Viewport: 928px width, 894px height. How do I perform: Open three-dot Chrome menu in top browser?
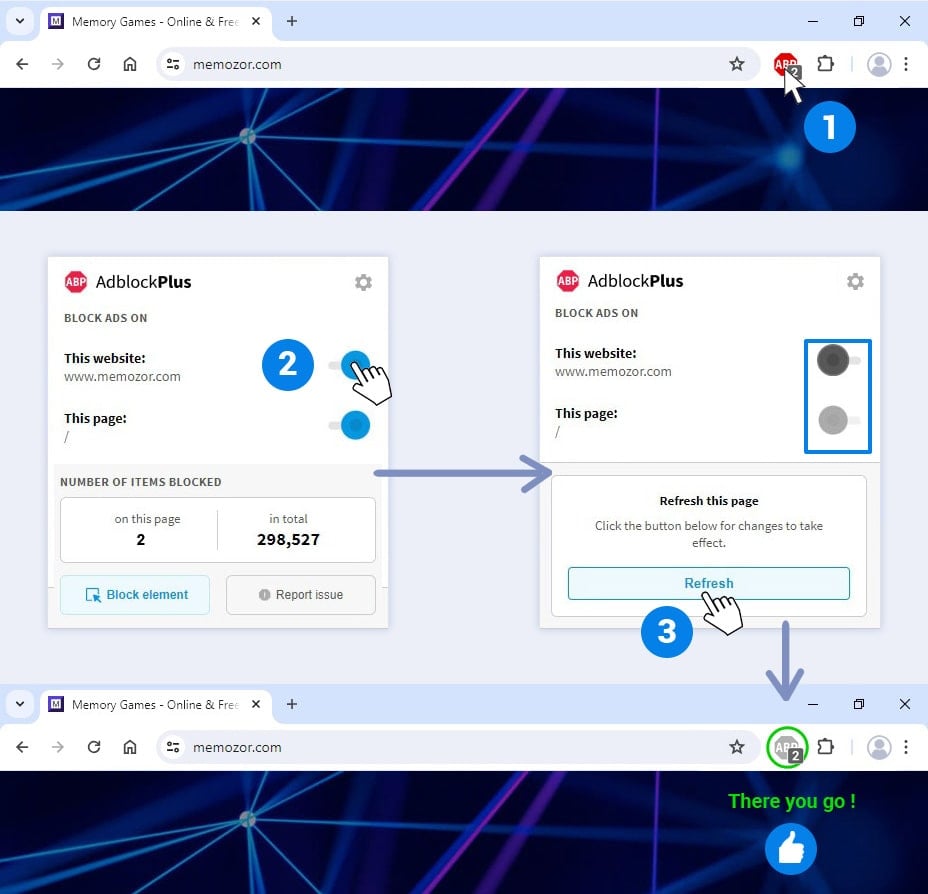pyautogui.click(x=906, y=64)
